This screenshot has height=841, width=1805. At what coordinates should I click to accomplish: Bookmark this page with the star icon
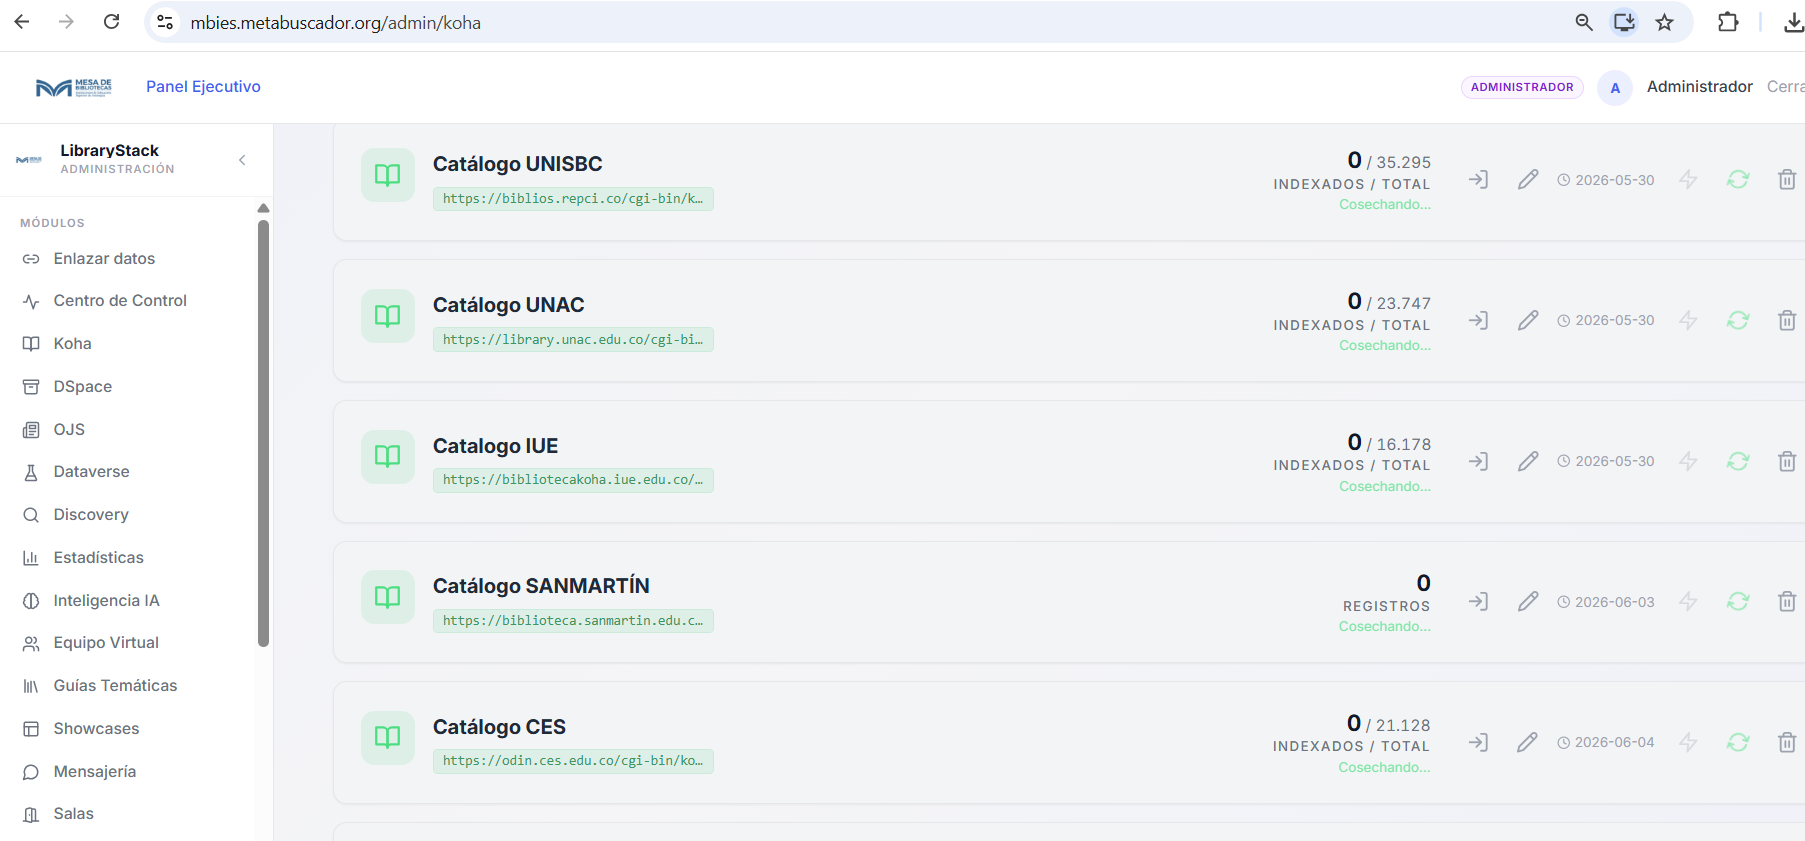(x=1664, y=22)
